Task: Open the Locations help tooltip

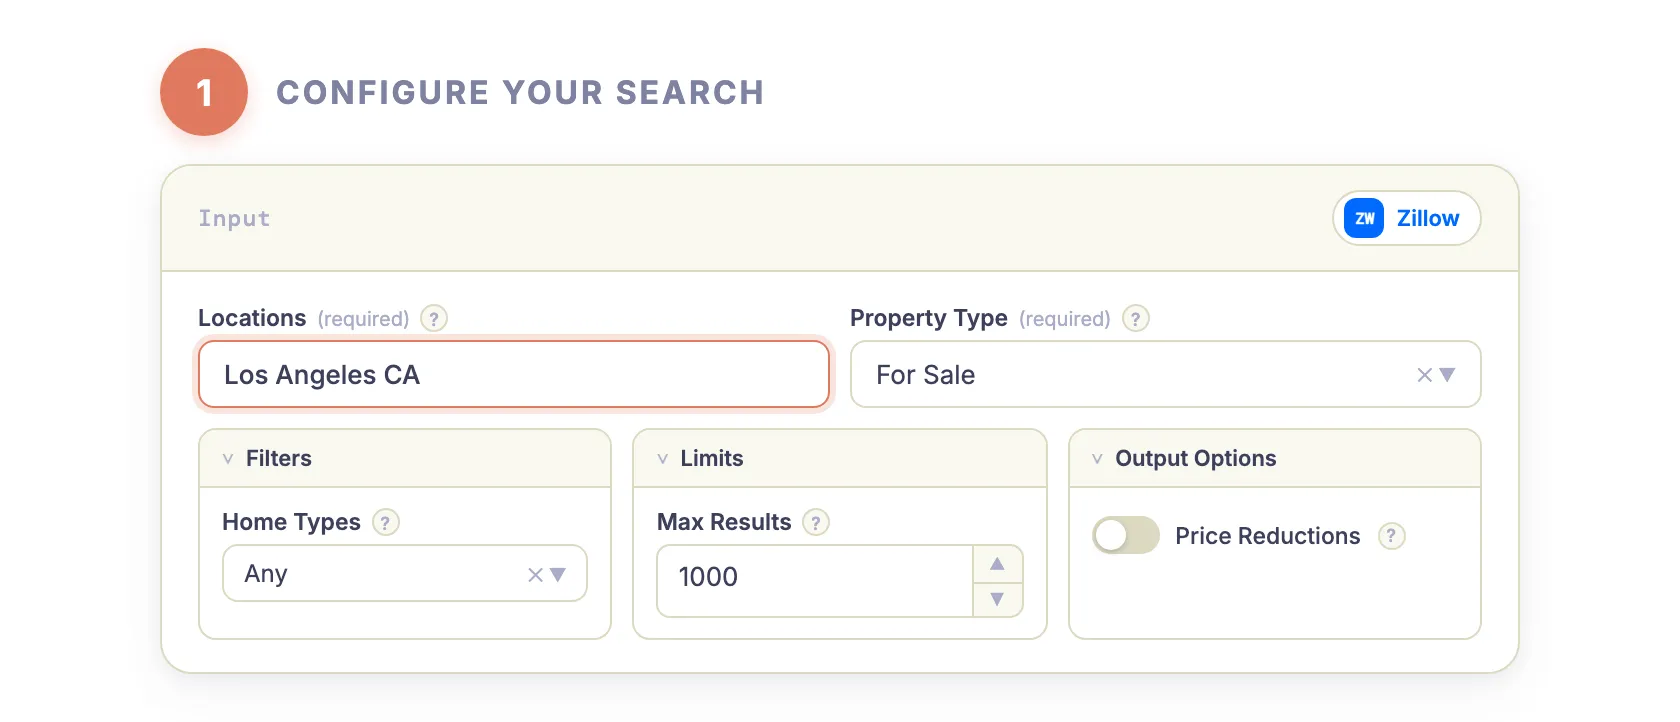Action: (x=433, y=318)
